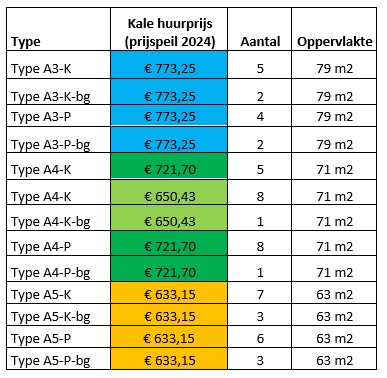Click the Kale huurprijs header cell
Viewport: 387px width, 378px height.
pos(169,29)
